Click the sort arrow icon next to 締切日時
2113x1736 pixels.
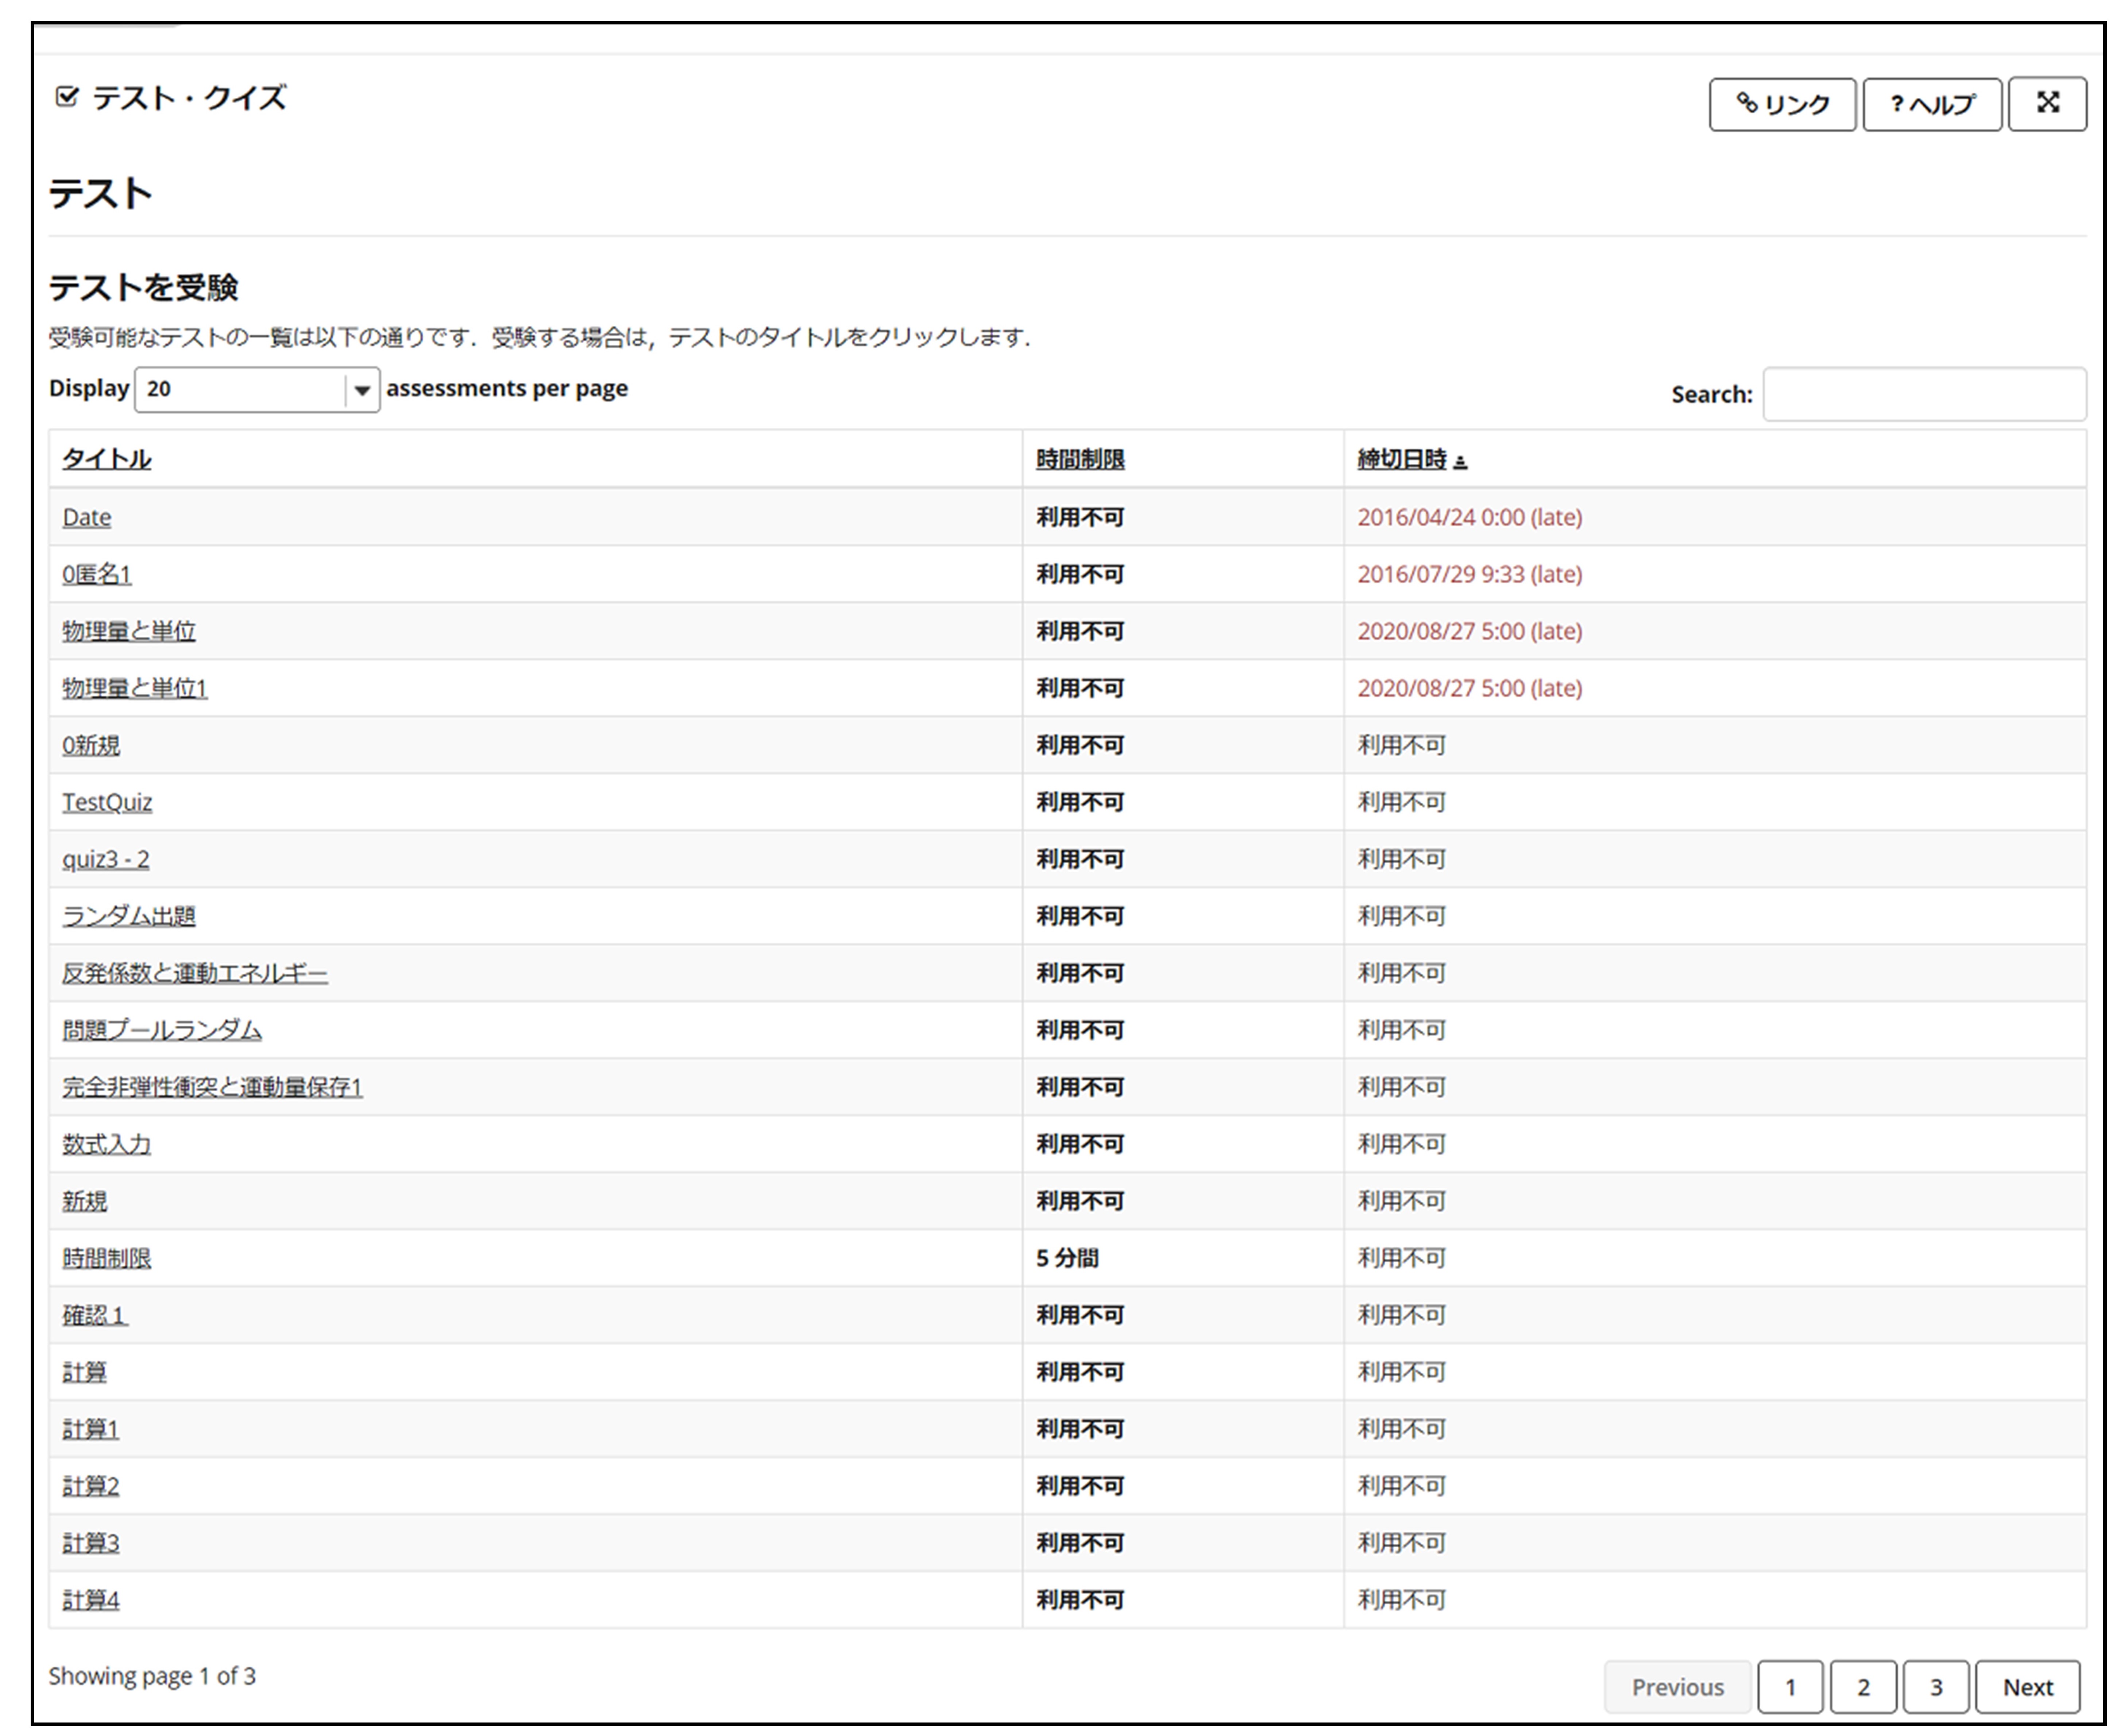pos(1460,462)
